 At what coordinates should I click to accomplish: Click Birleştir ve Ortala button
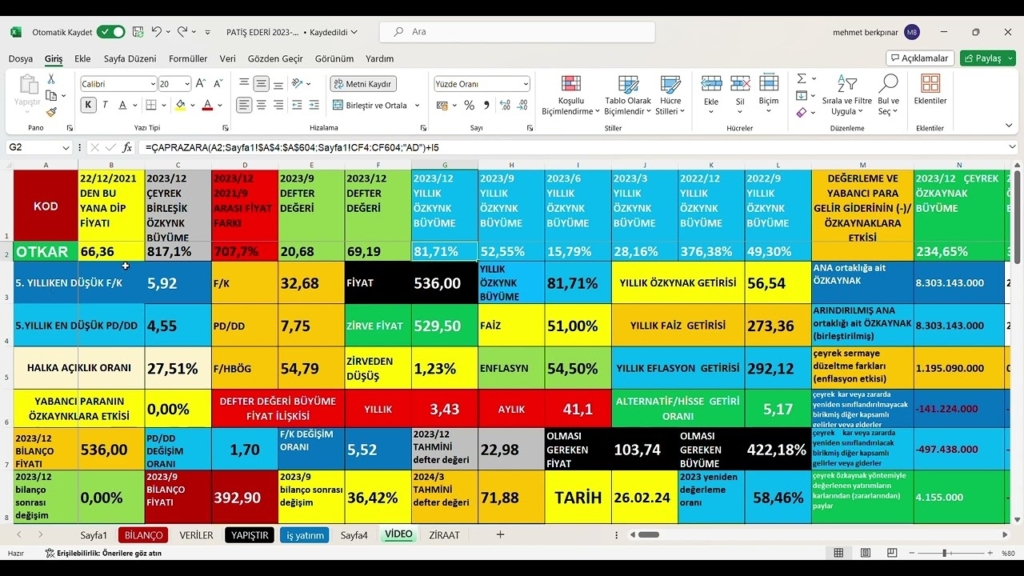pyautogui.click(x=370, y=105)
